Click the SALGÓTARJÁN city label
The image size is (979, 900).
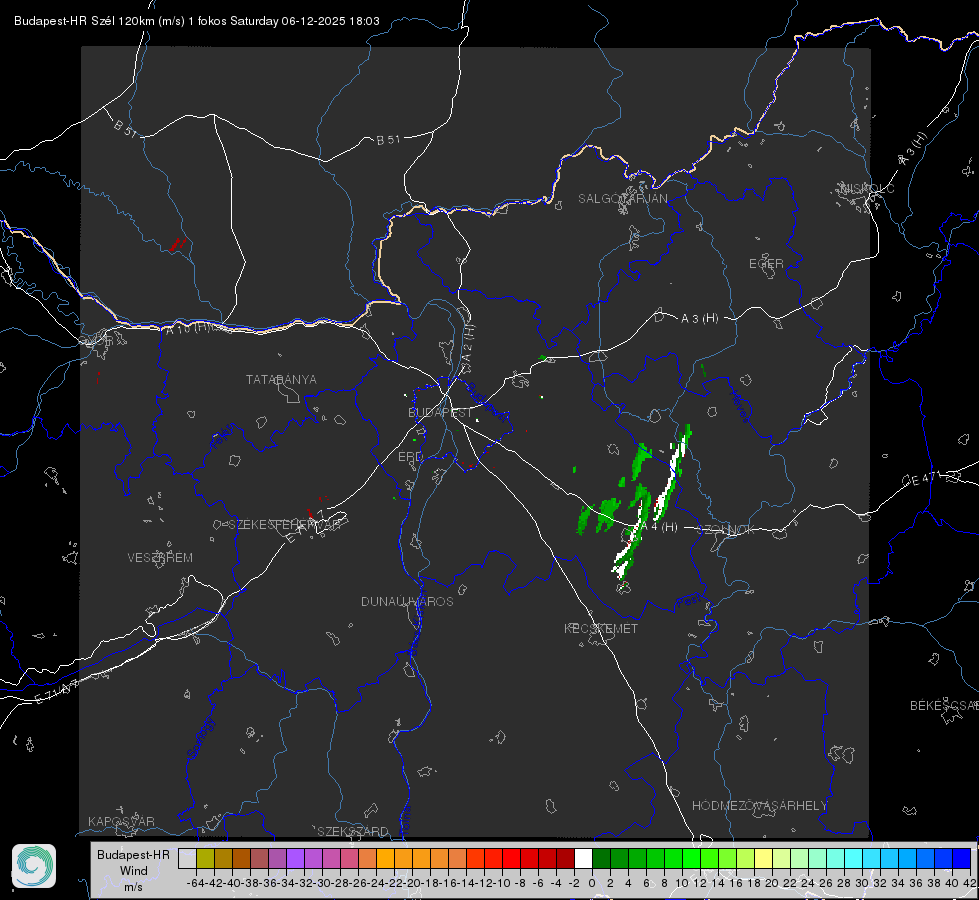click(x=622, y=199)
